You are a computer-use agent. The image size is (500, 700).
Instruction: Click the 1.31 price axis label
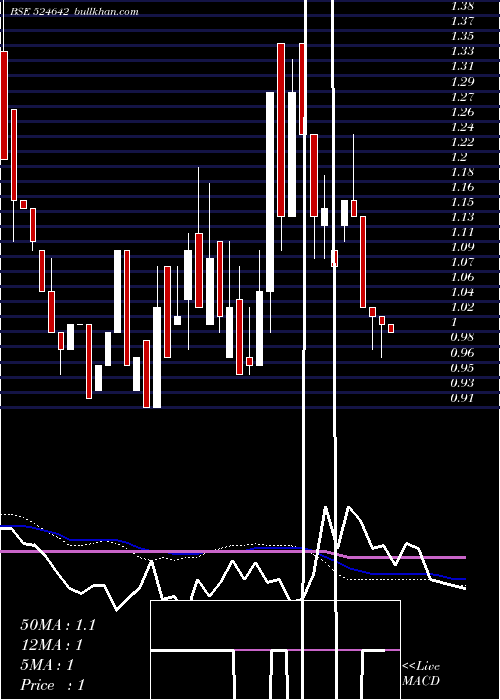click(x=462, y=67)
